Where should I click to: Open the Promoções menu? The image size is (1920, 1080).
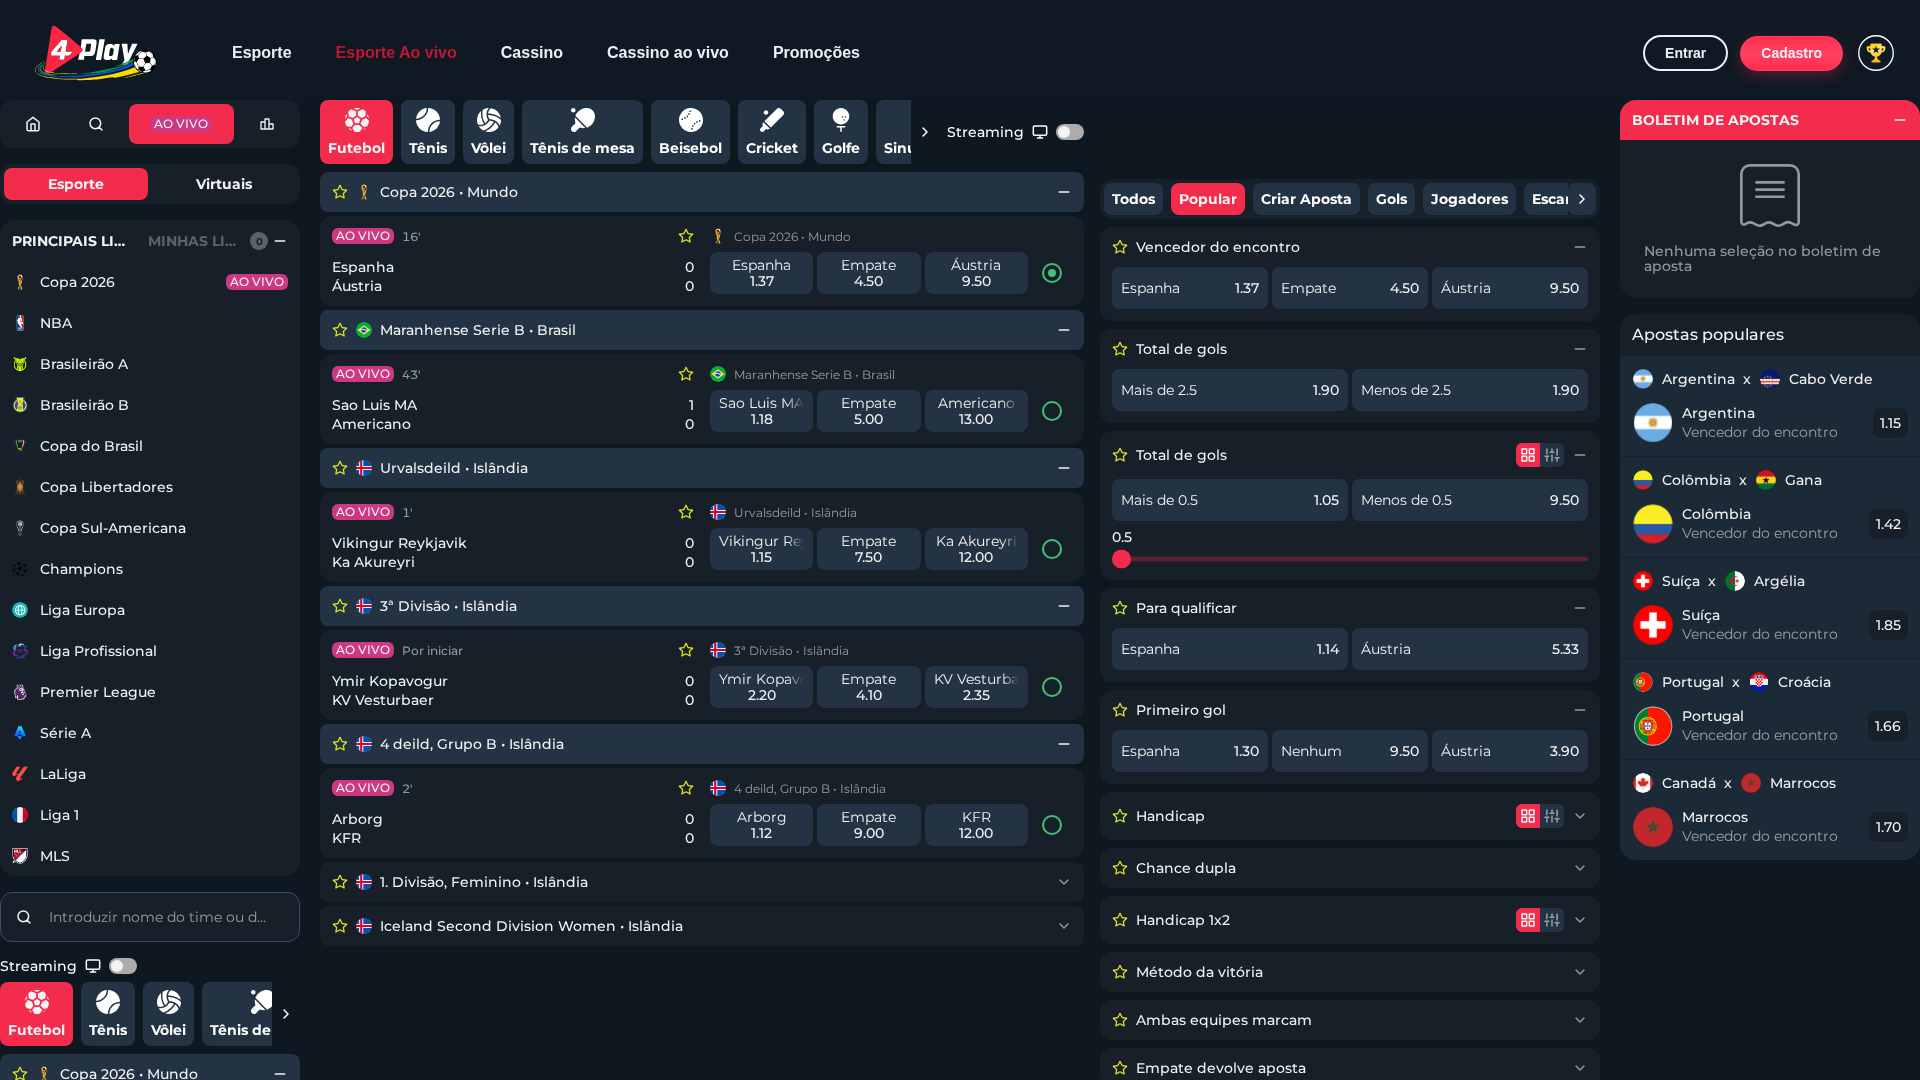816,53
